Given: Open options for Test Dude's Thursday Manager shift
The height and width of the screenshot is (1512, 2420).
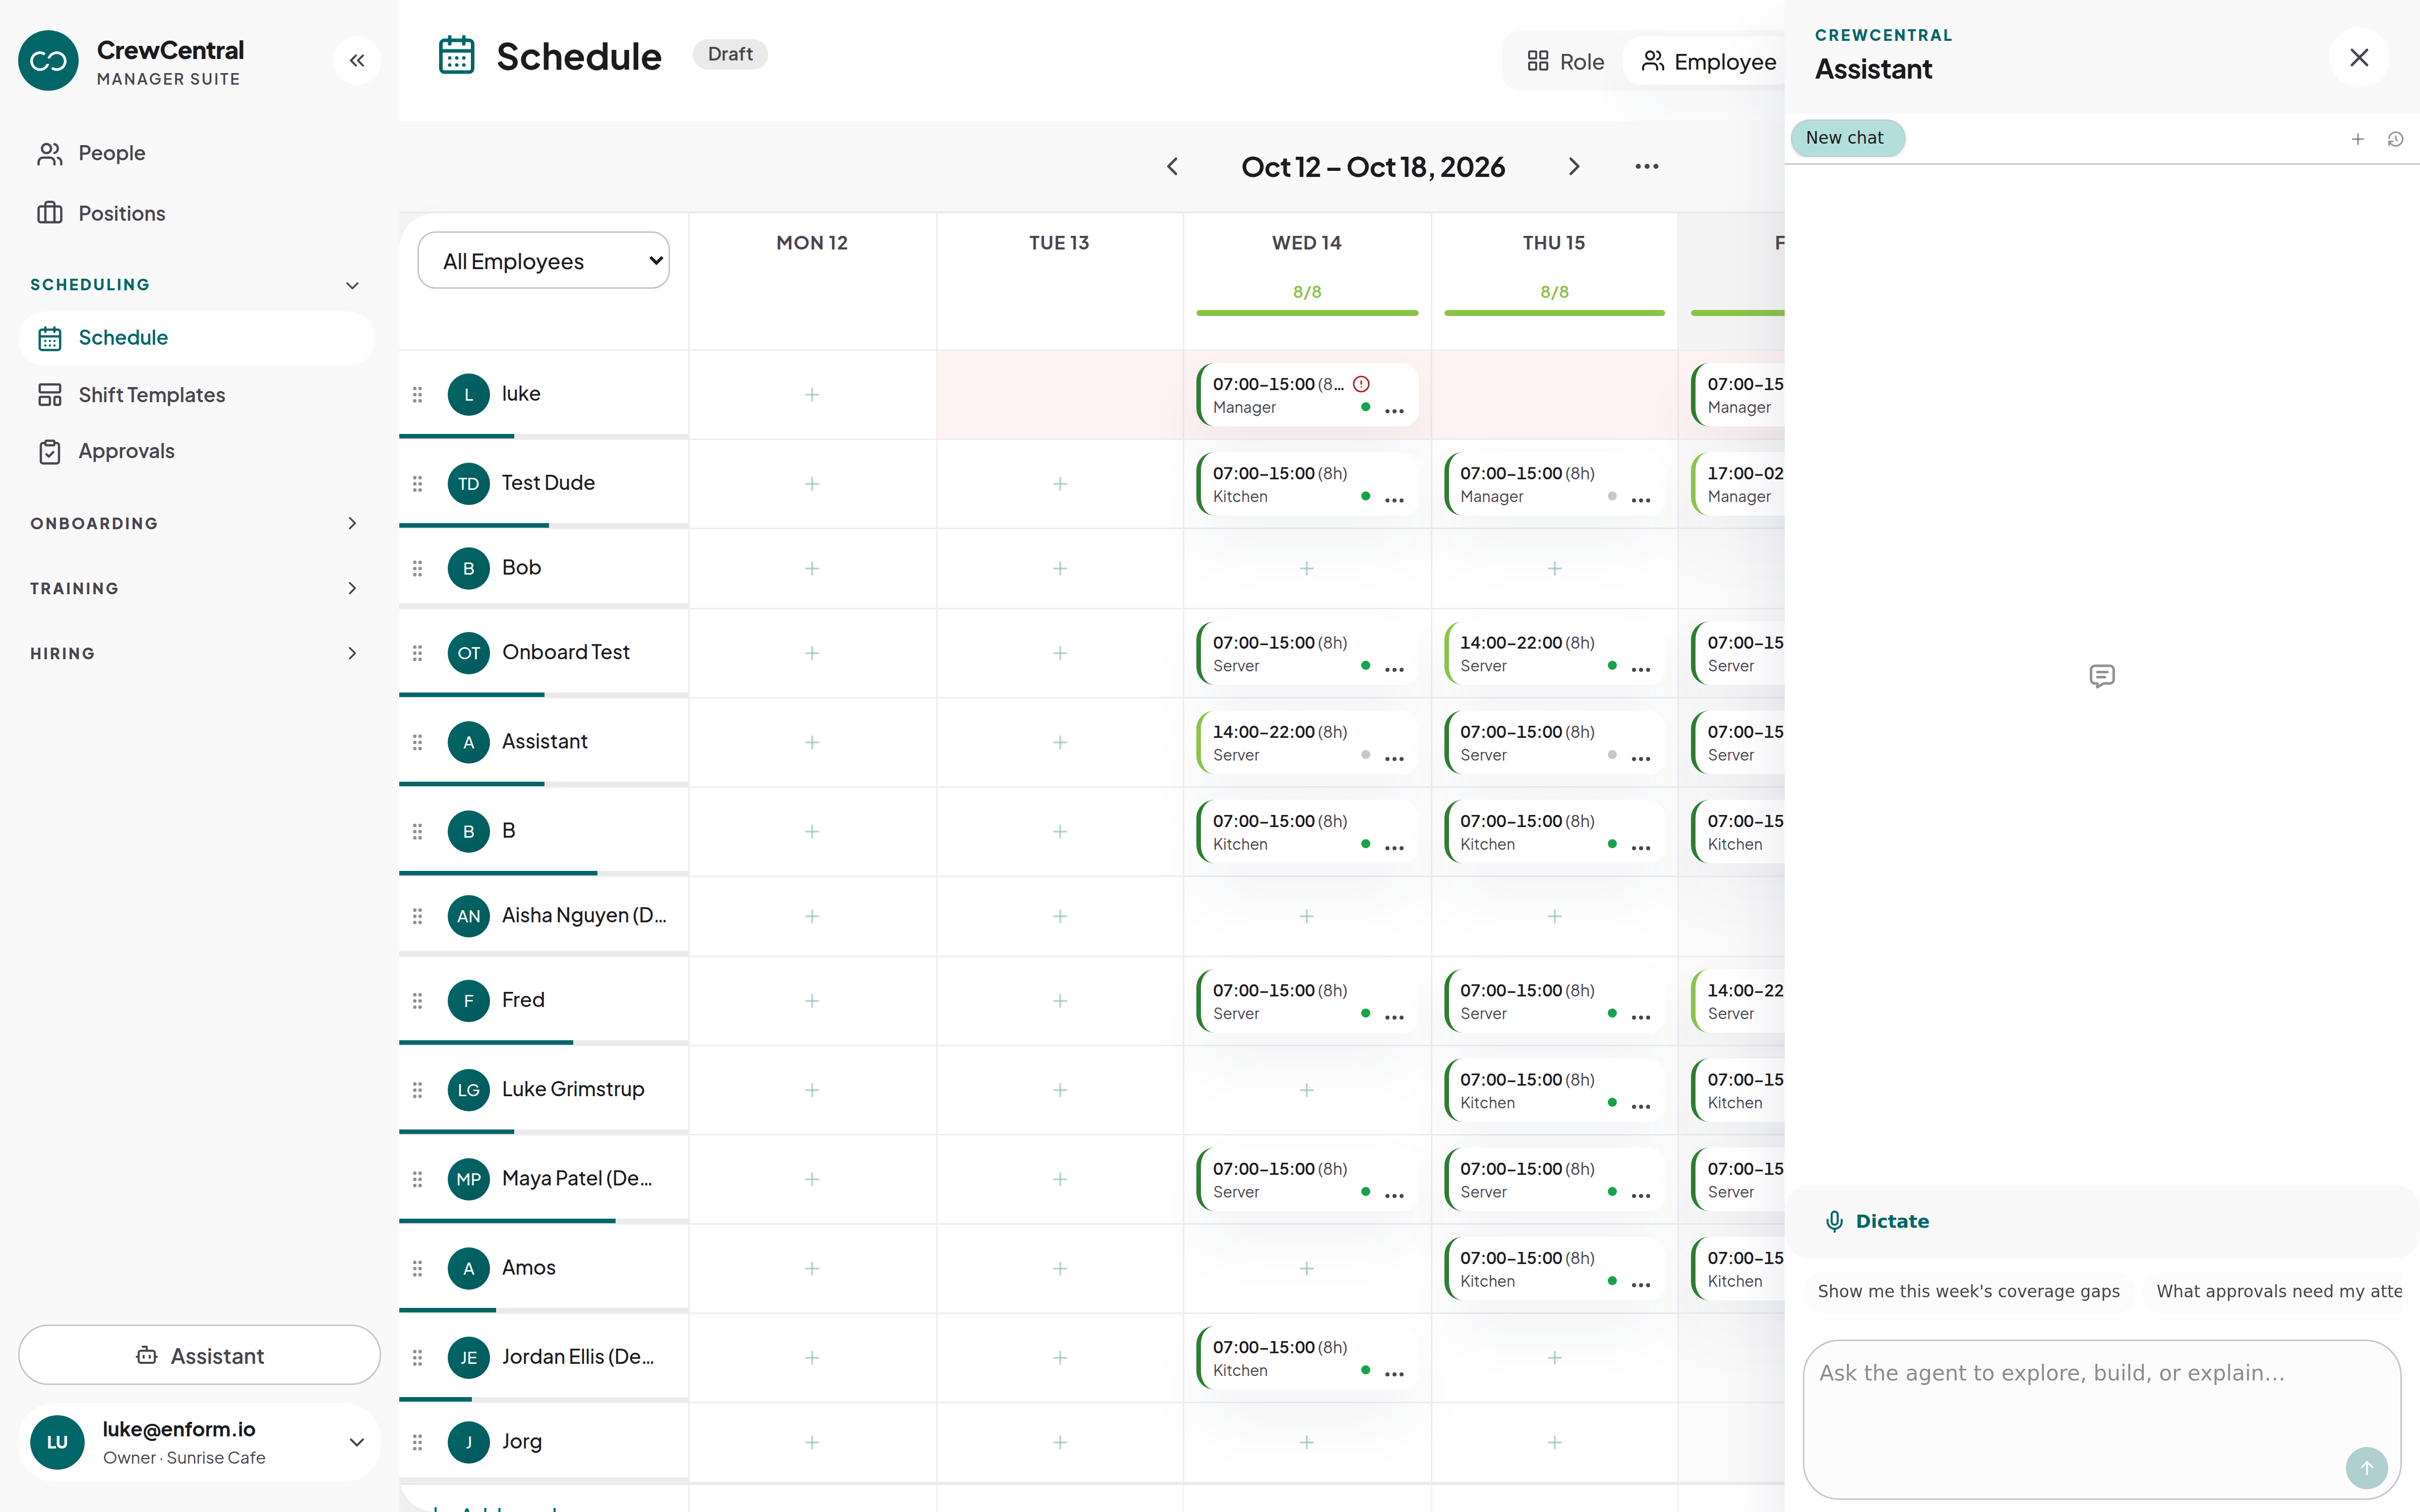Looking at the screenshot, I should (x=1641, y=499).
